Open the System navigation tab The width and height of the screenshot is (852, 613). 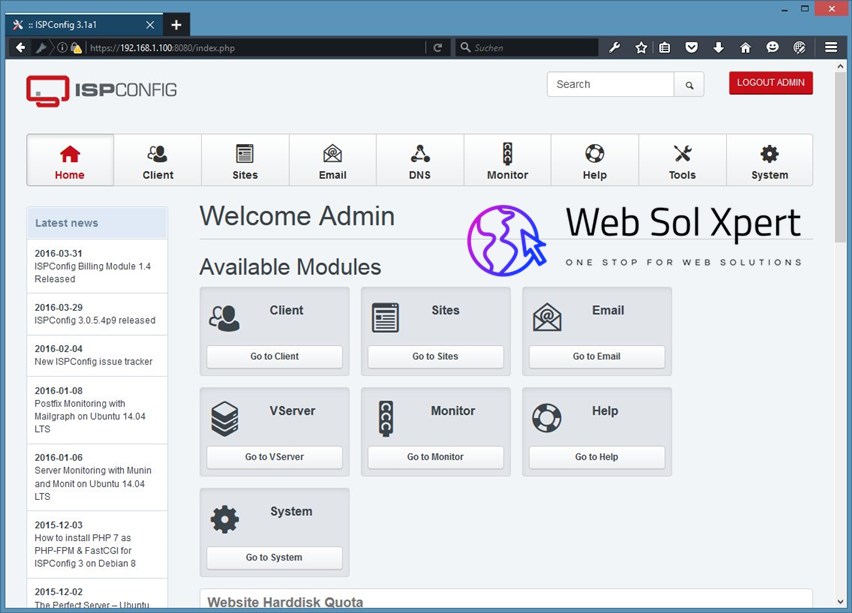[x=769, y=160]
